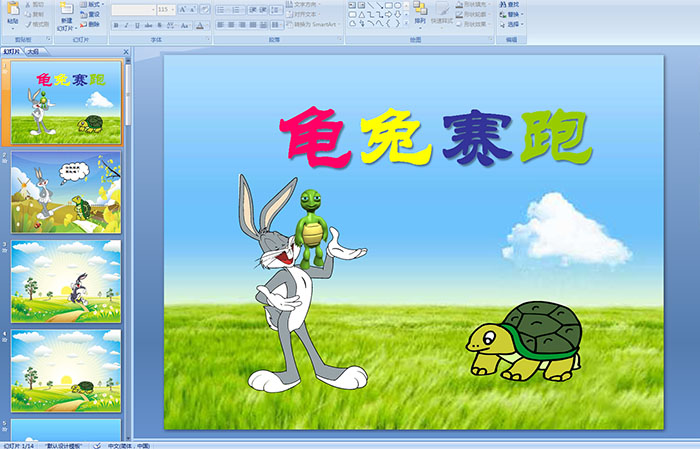
Task: Toggle Align Text Right
Action: point(242,25)
